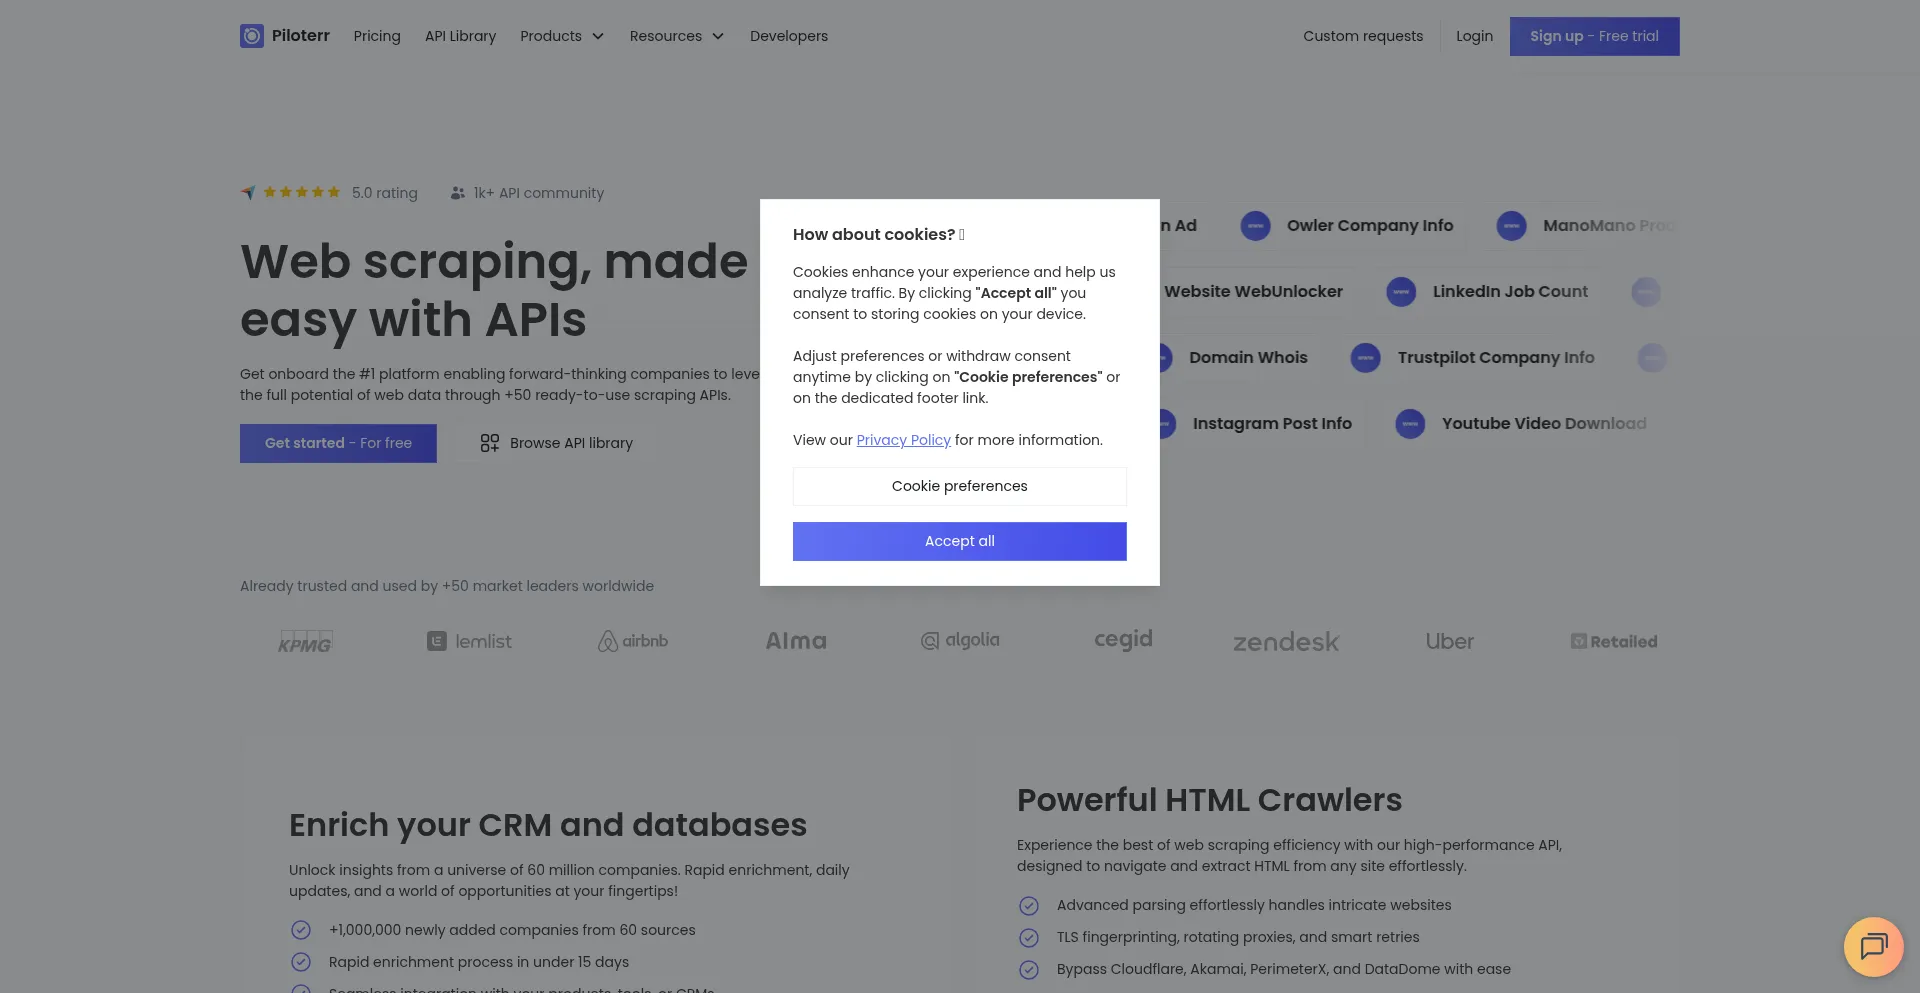Image resolution: width=1920 pixels, height=993 pixels.
Task: Click the API community people icon
Action: 457,193
